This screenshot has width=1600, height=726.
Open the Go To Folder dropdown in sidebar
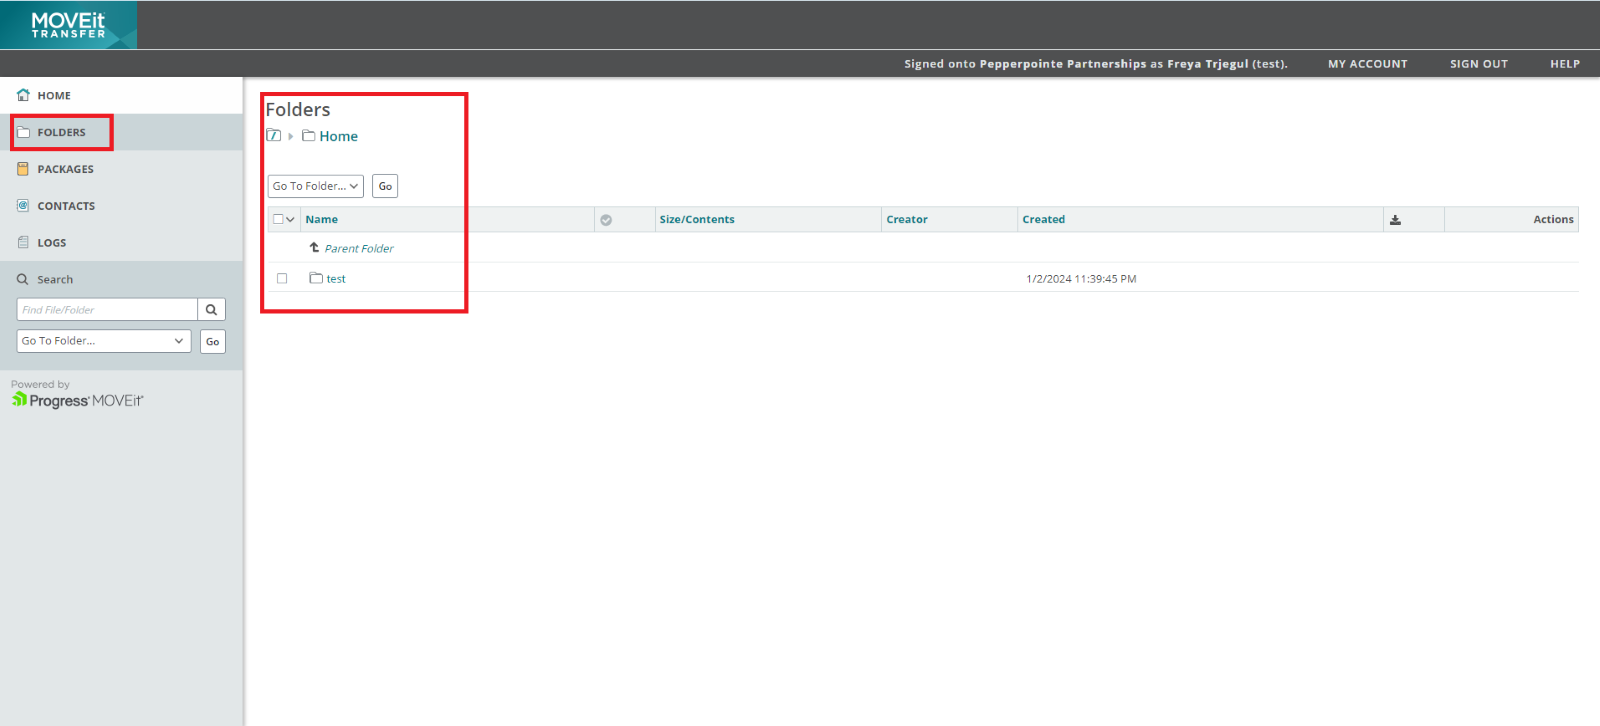104,341
